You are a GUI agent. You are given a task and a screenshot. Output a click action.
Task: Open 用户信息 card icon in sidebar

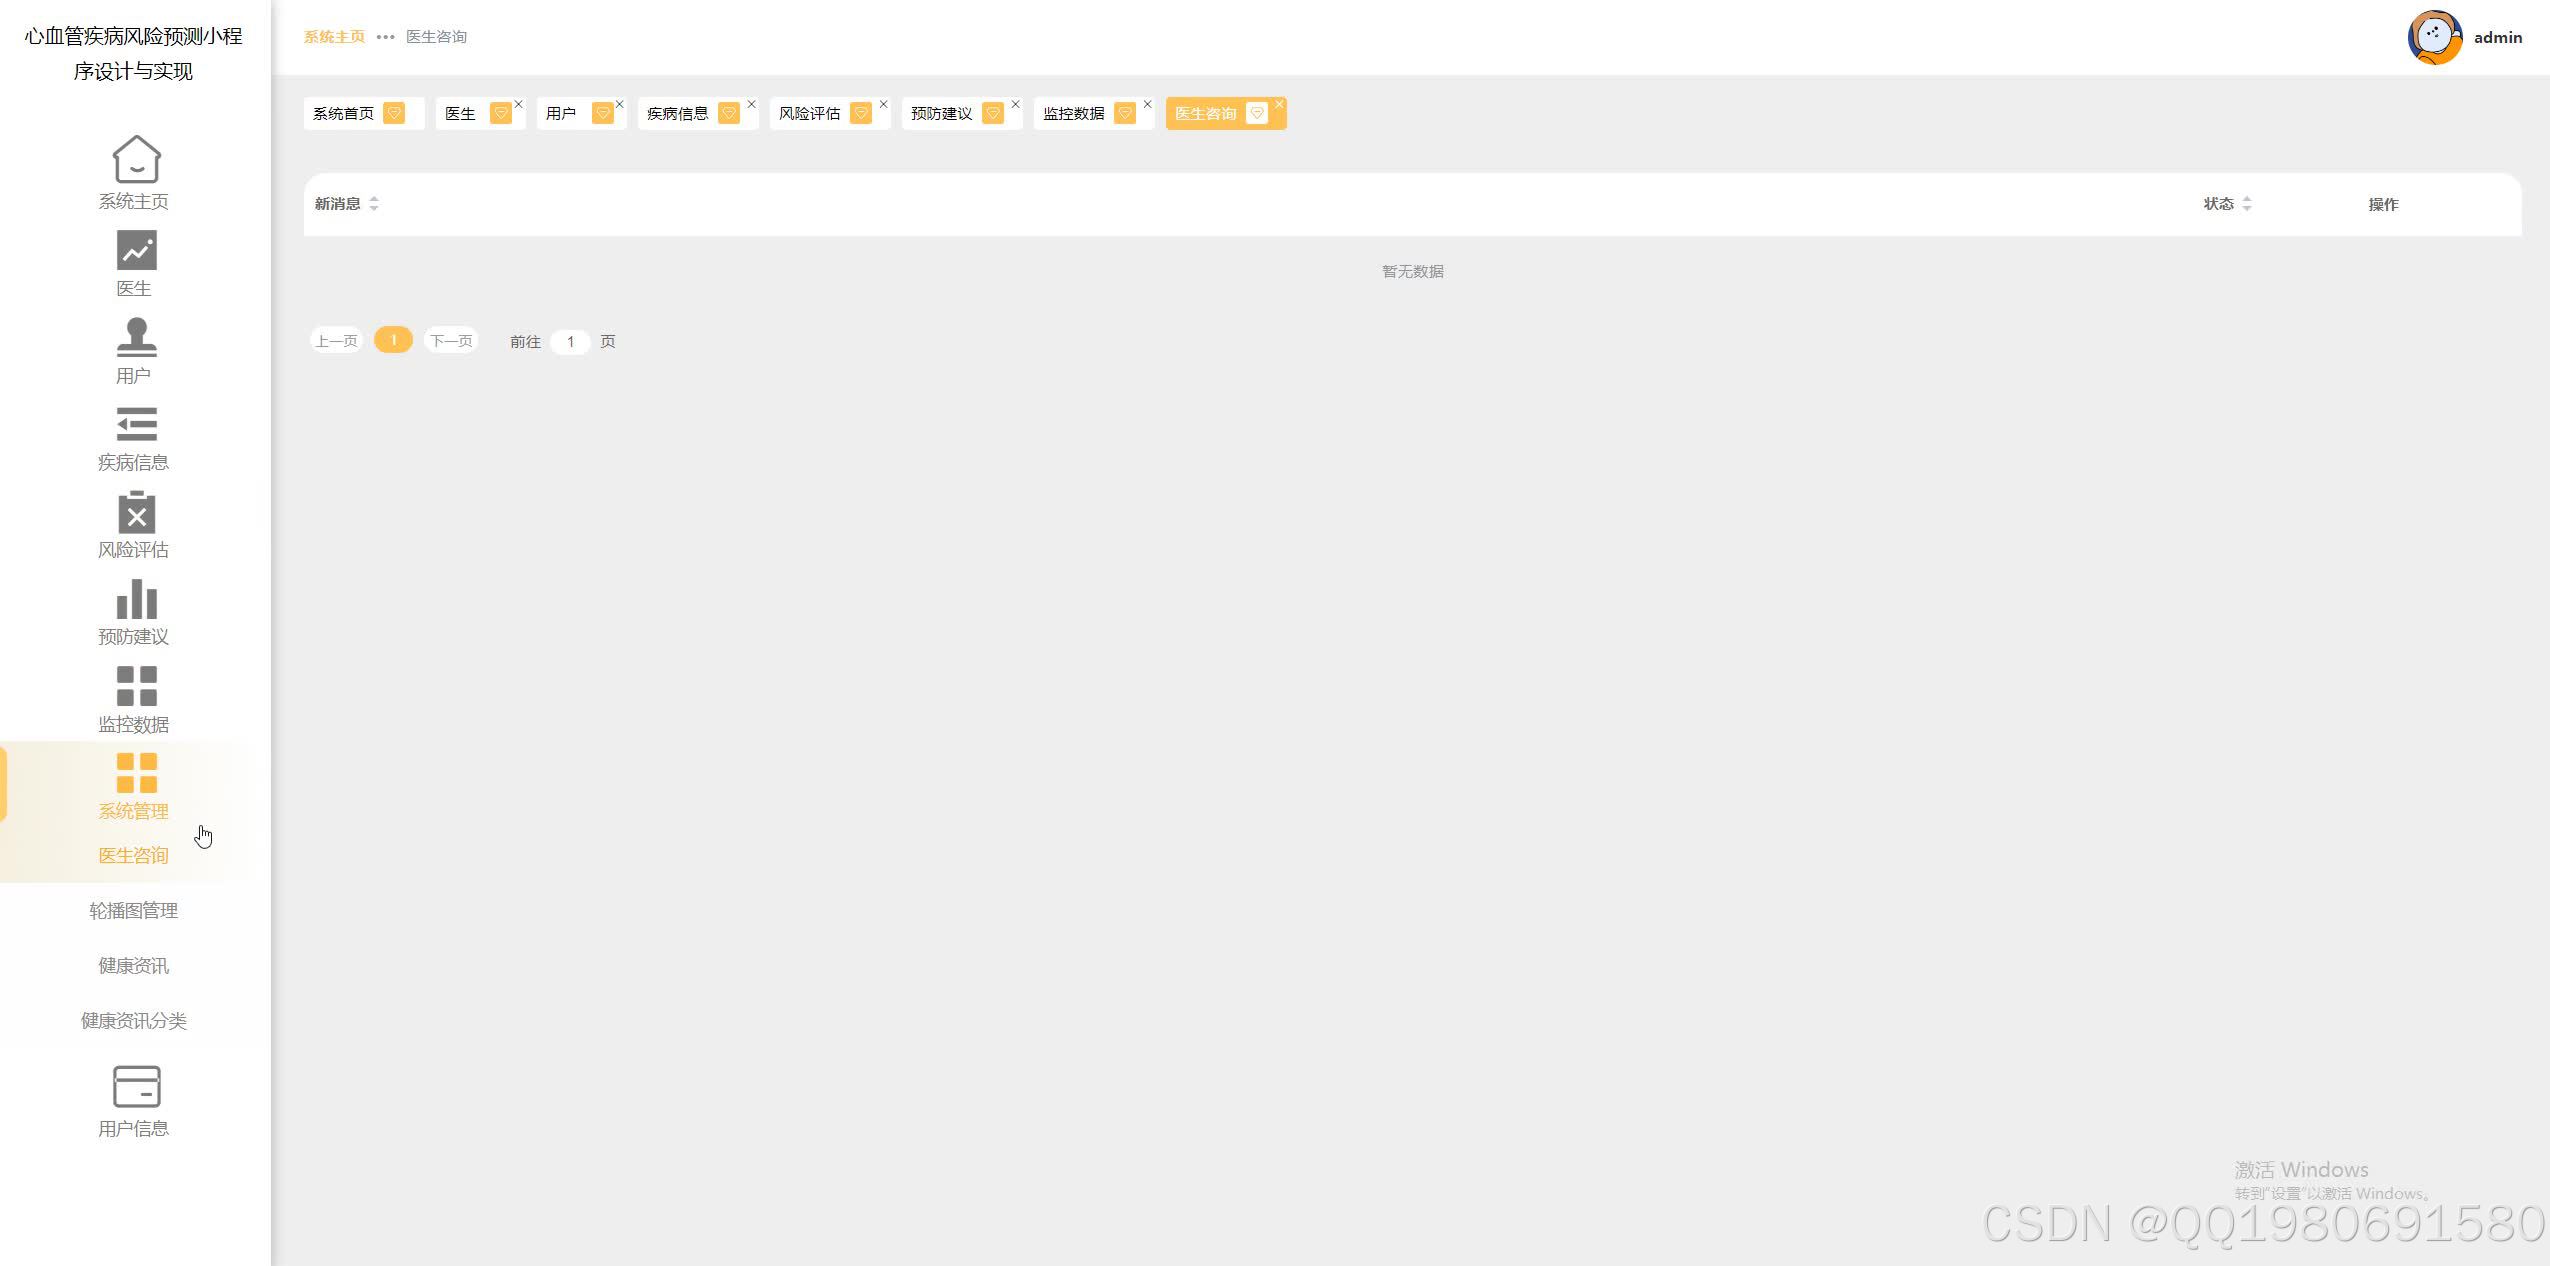(136, 1087)
